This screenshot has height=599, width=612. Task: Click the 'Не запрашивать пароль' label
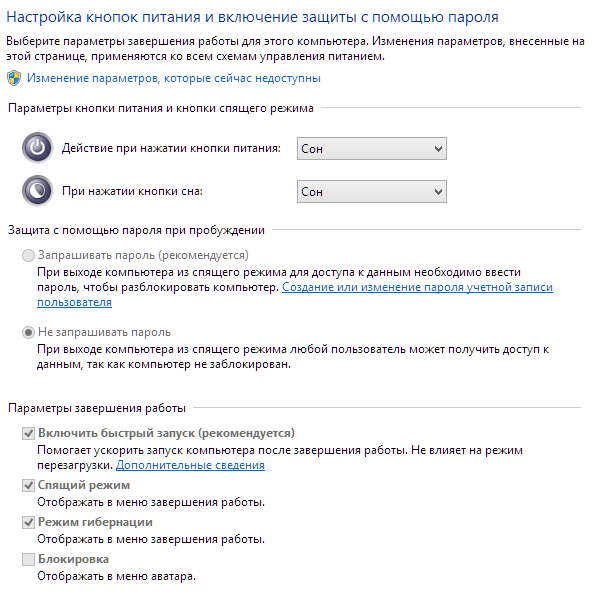click(x=104, y=332)
